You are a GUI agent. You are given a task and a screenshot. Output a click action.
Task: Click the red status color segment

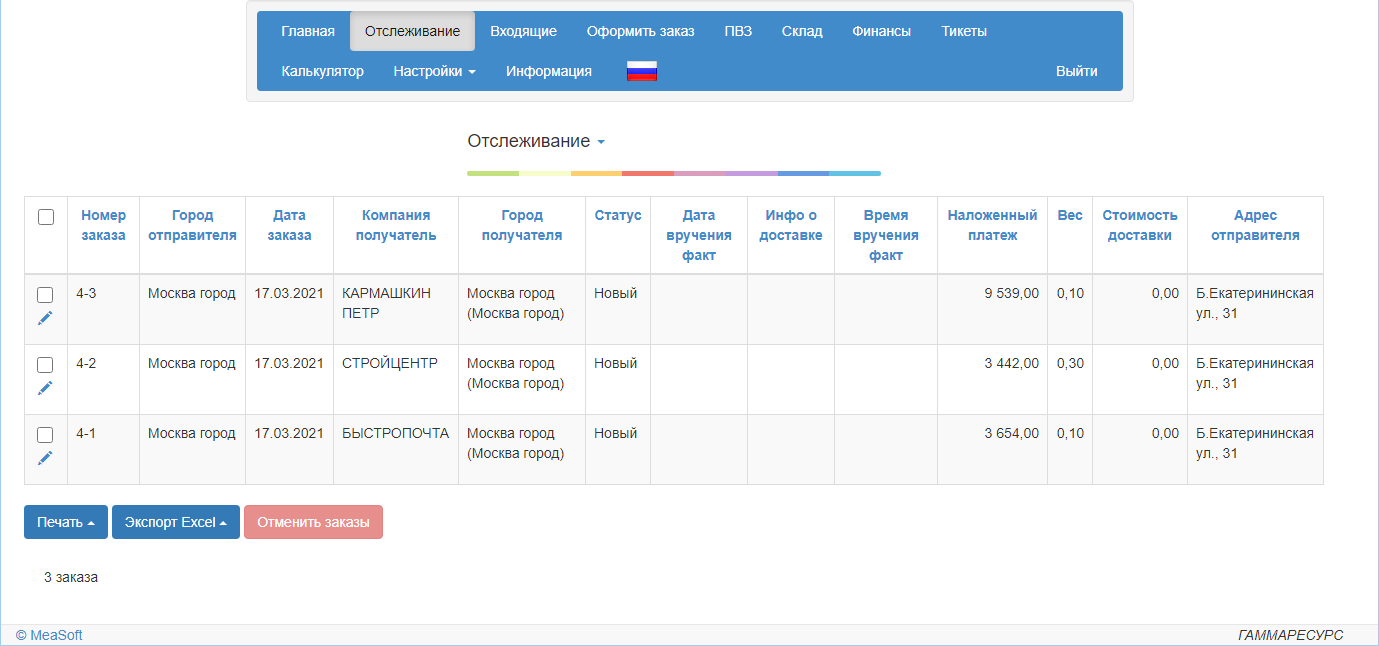pos(648,174)
